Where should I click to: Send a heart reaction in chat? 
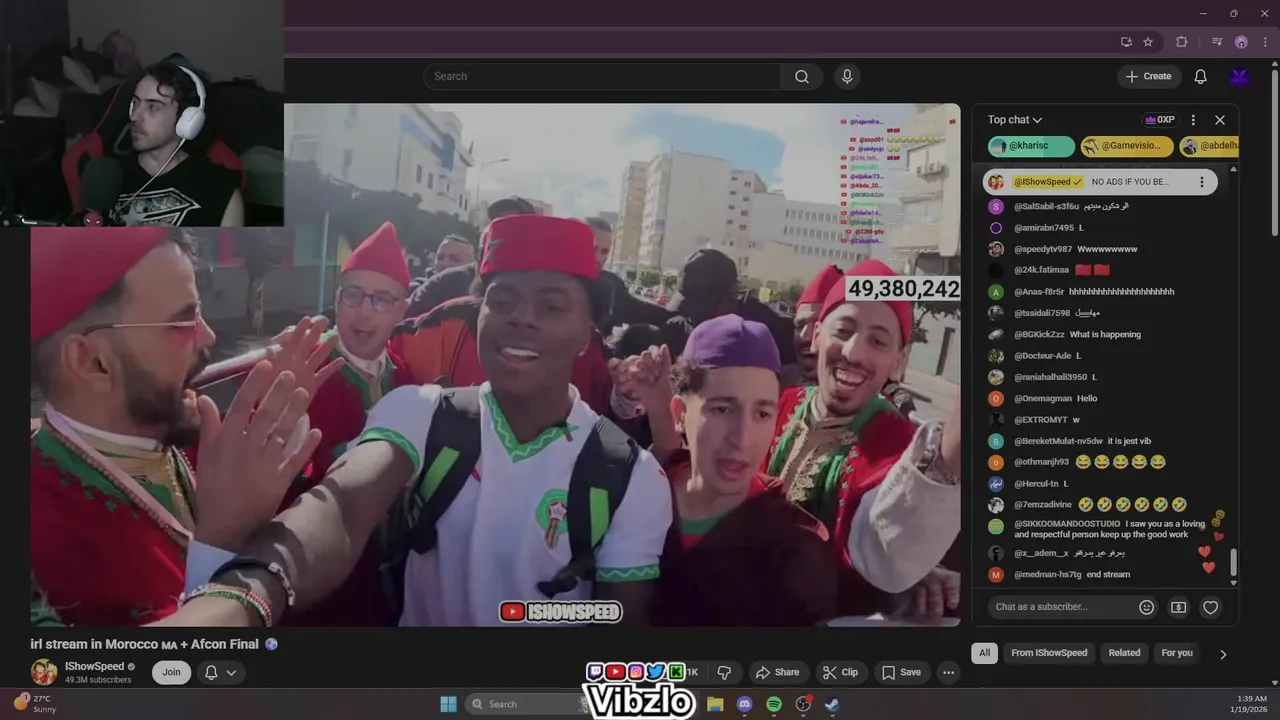(1211, 607)
